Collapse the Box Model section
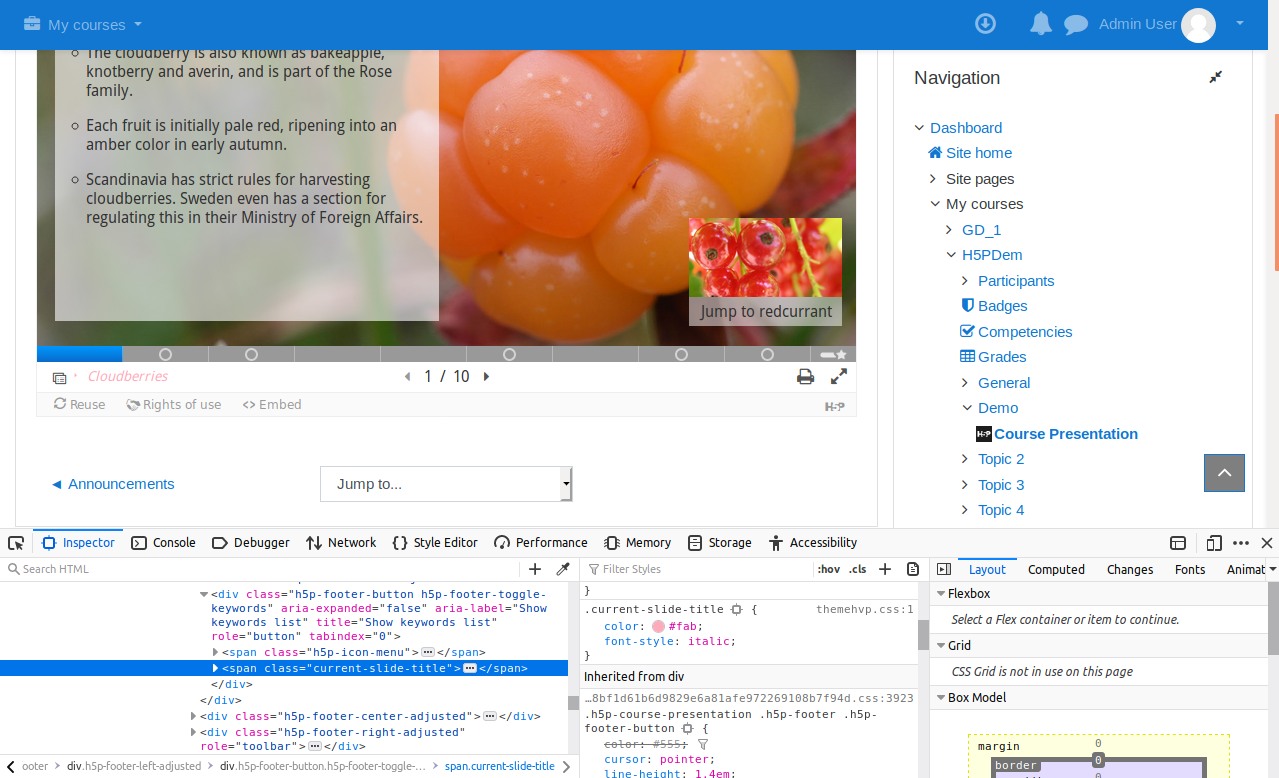The image size is (1279, 778). click(x=940, y=697)
